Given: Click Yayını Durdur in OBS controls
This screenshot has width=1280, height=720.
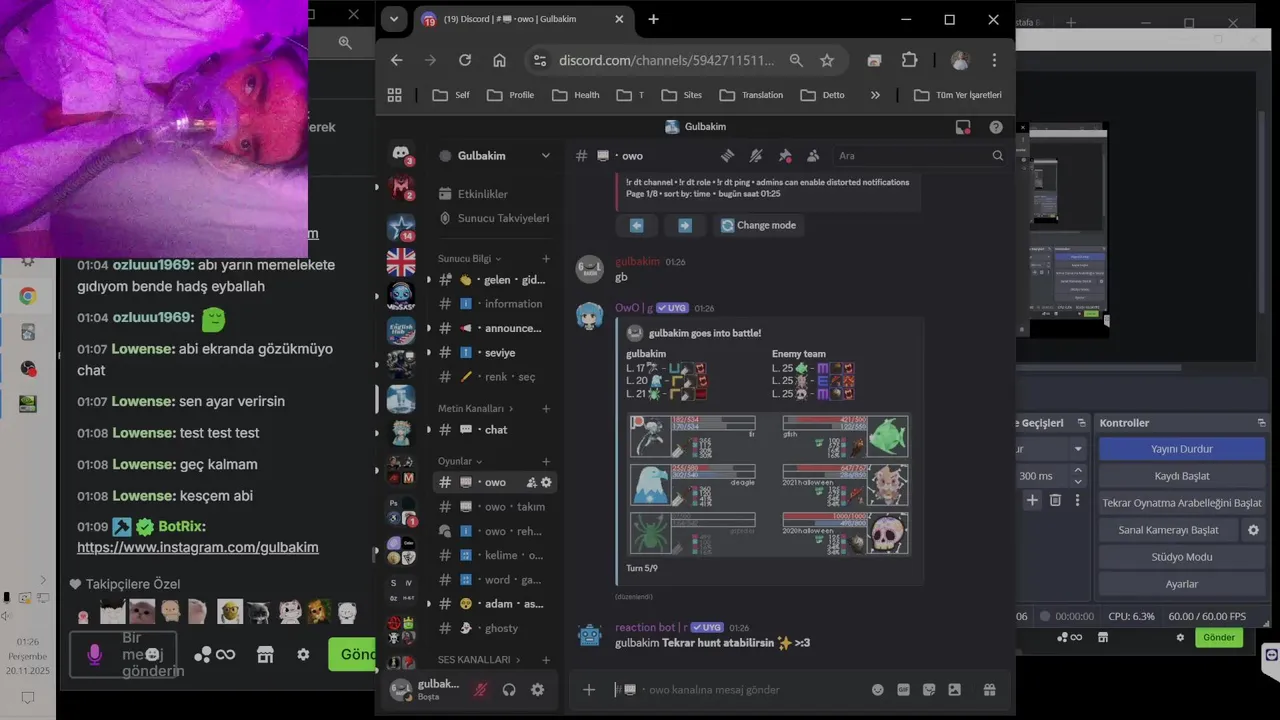Looking at the screenshot, I should pyautogui.click(x=1182, y=449).
